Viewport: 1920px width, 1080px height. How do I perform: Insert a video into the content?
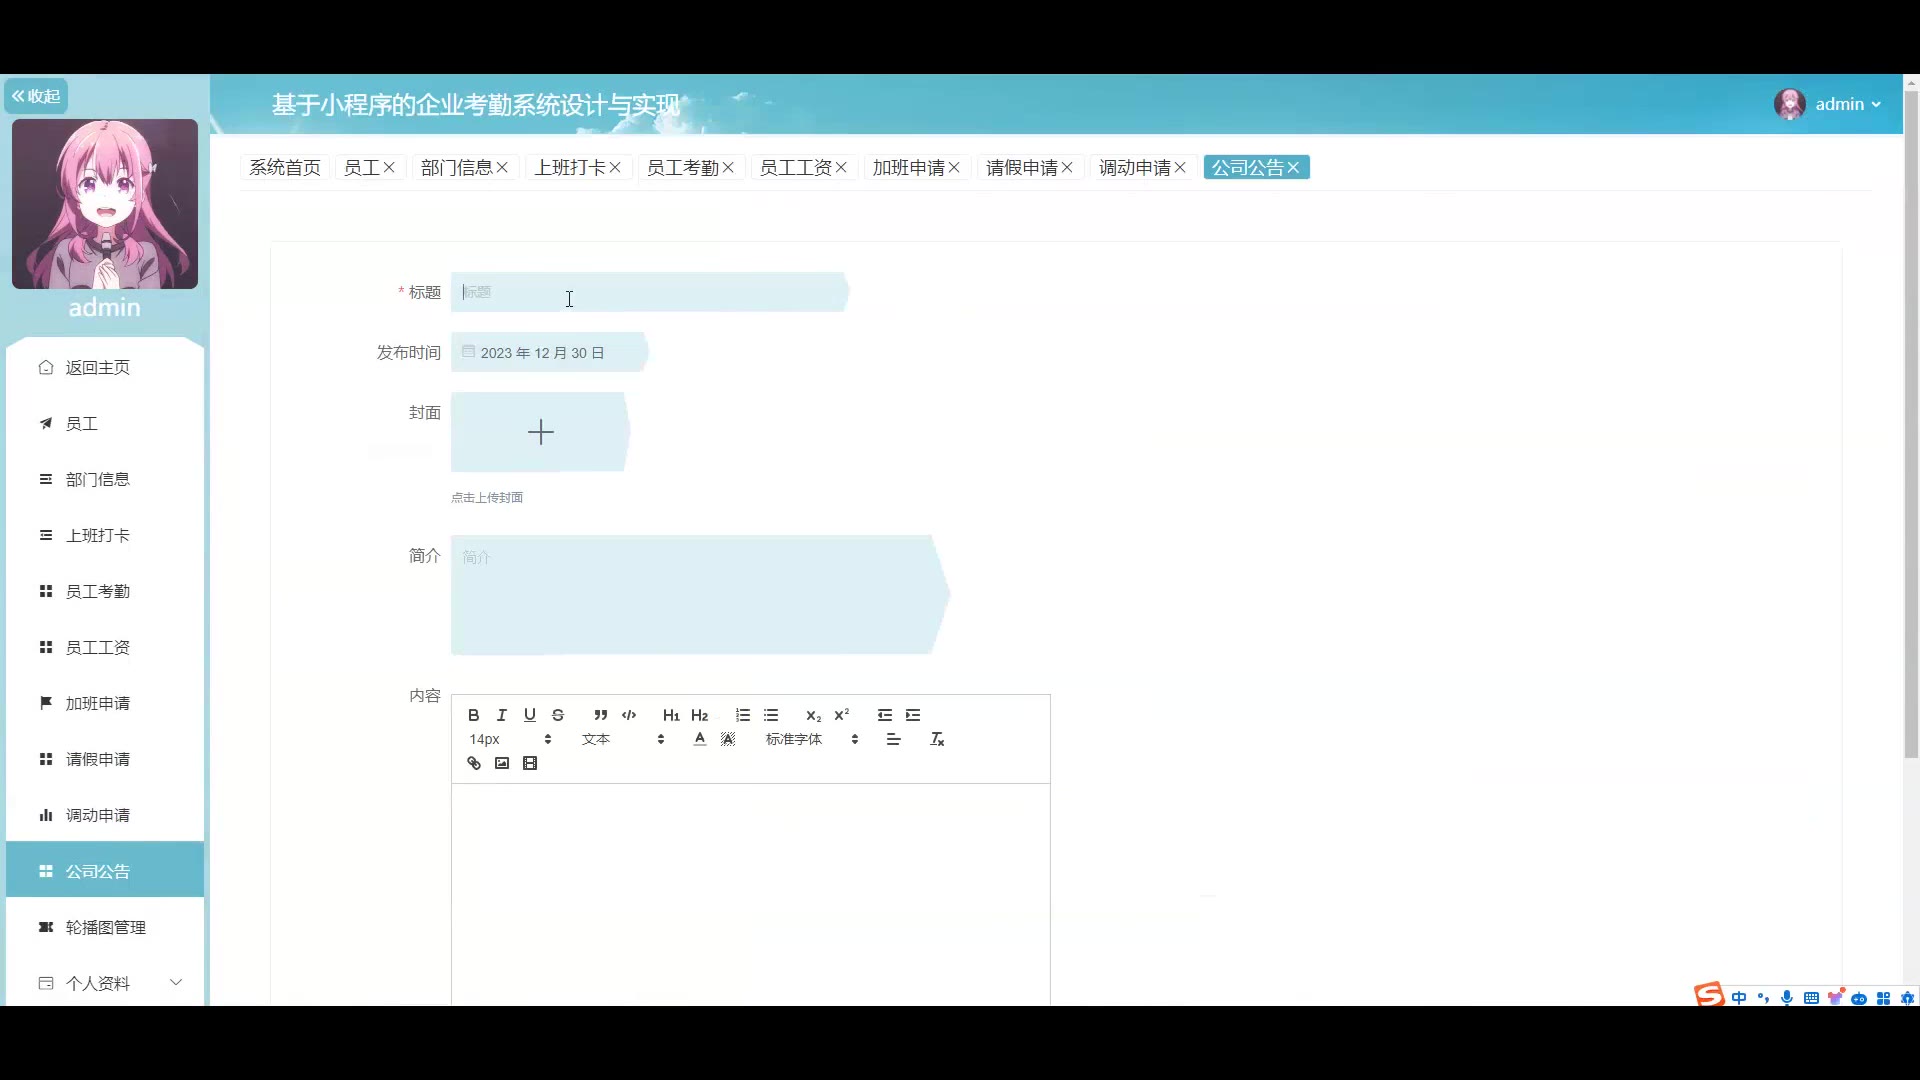[530, 763]
